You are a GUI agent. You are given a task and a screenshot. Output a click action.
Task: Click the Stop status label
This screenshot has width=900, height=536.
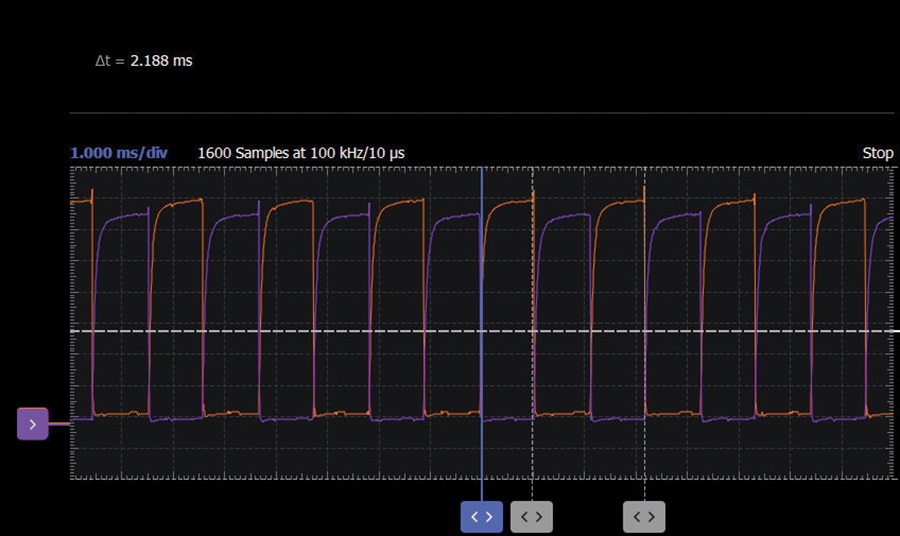(878, 153)
